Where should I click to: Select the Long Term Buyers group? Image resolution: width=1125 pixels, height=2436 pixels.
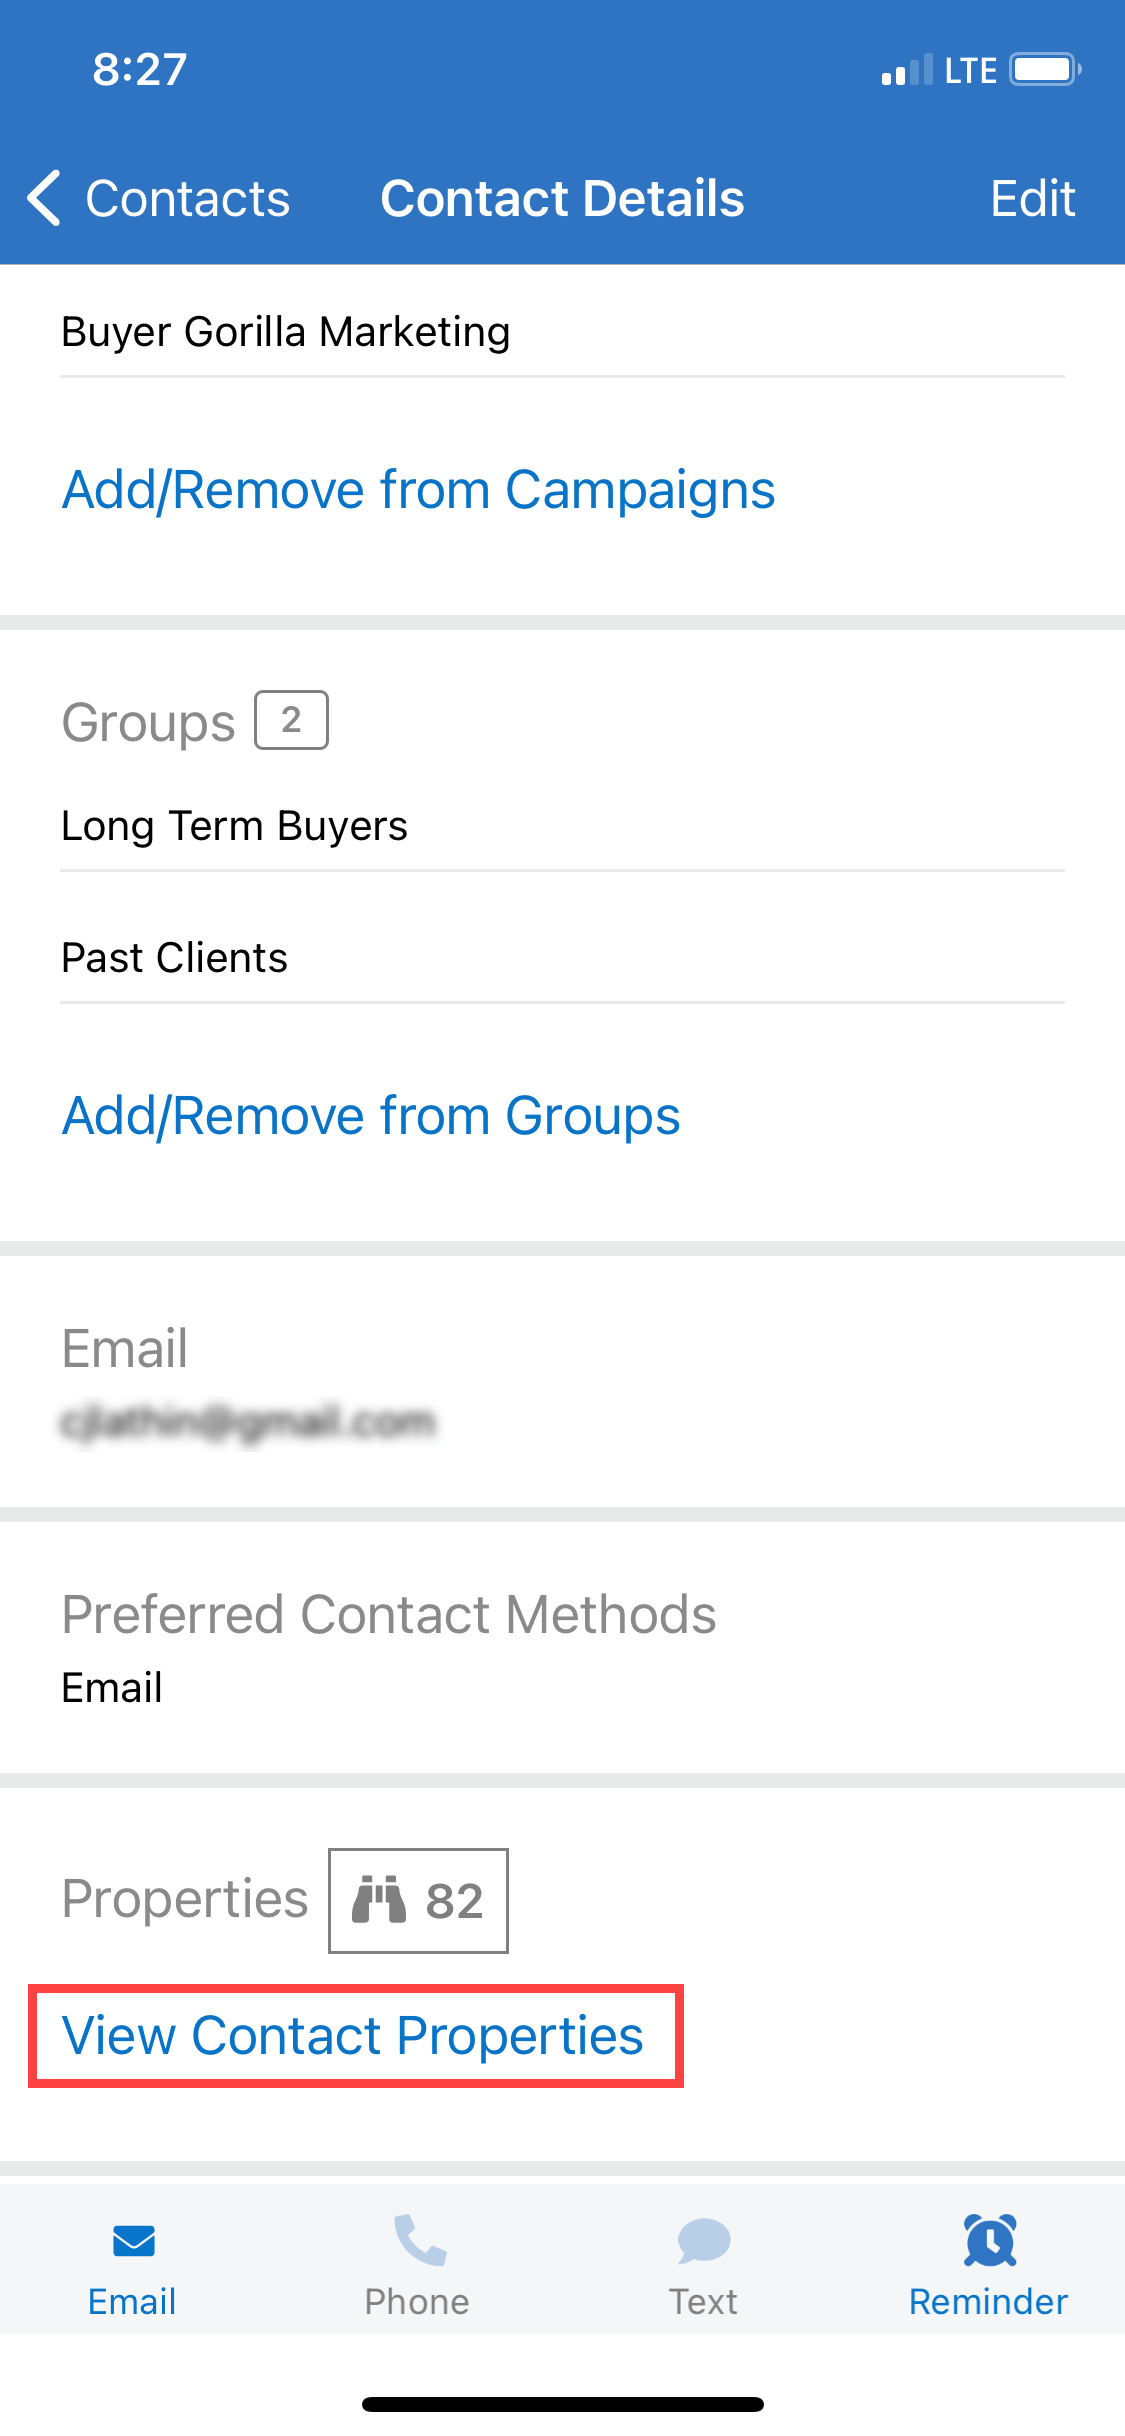(563, 826)
